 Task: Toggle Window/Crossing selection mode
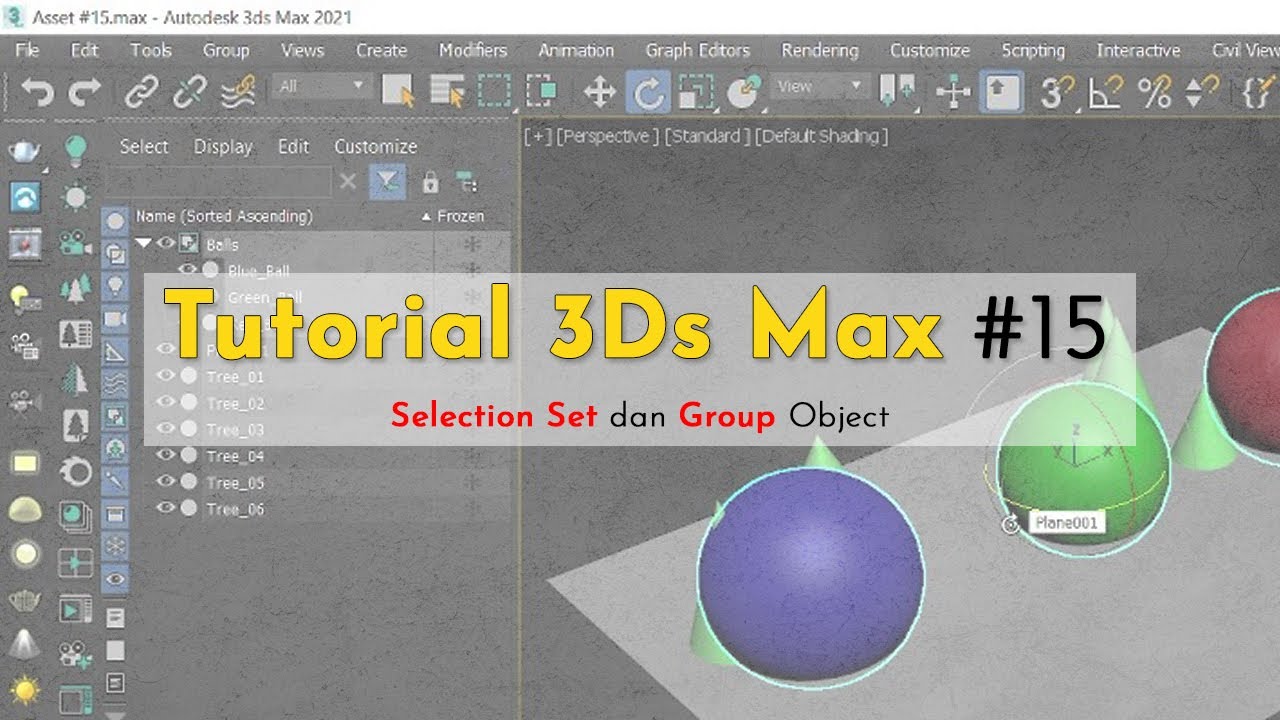click(x=541, y=92)
